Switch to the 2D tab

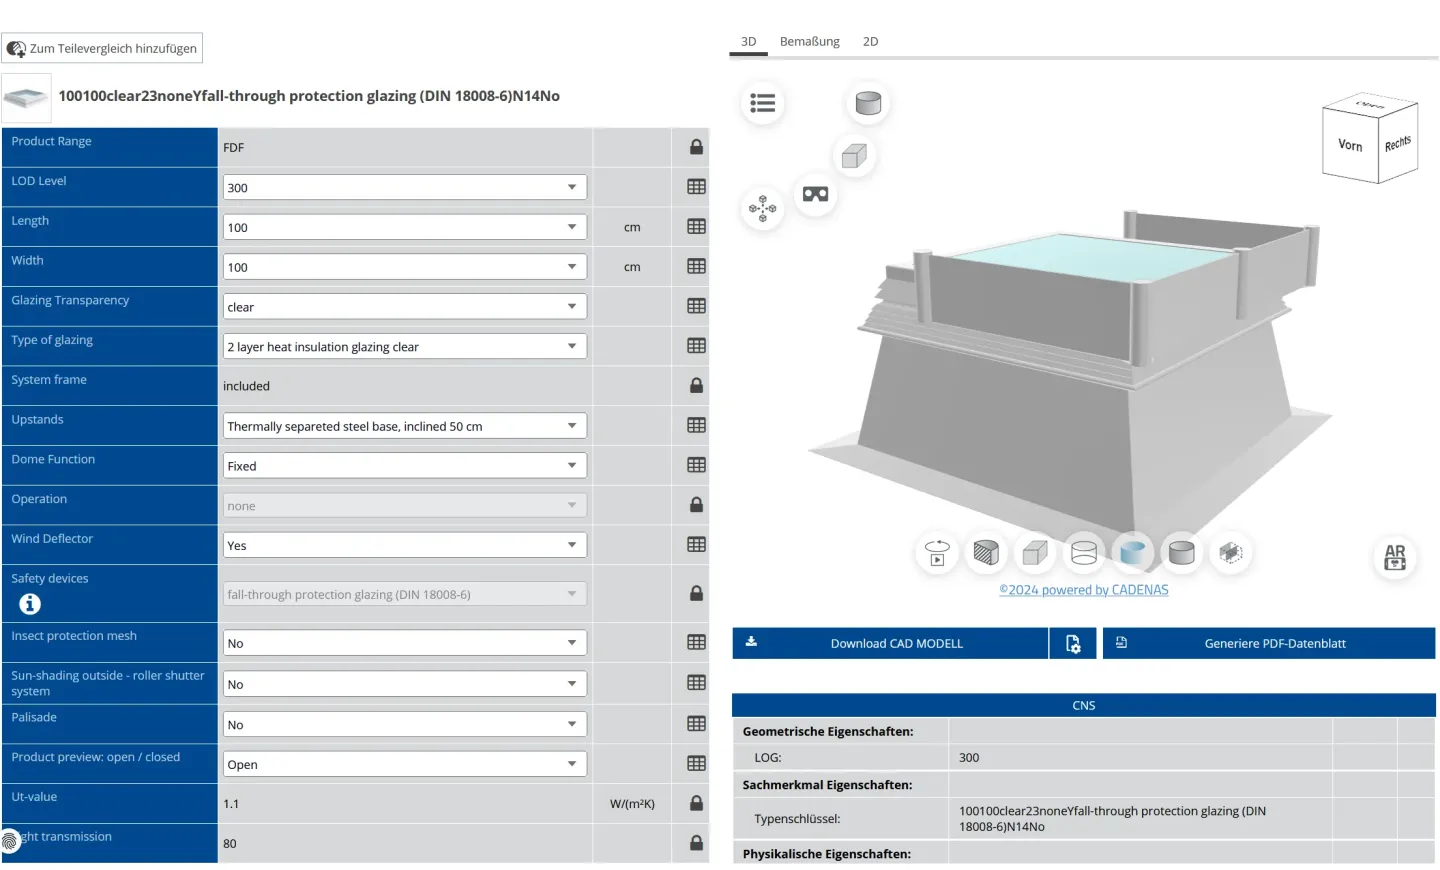click(870, 42)
